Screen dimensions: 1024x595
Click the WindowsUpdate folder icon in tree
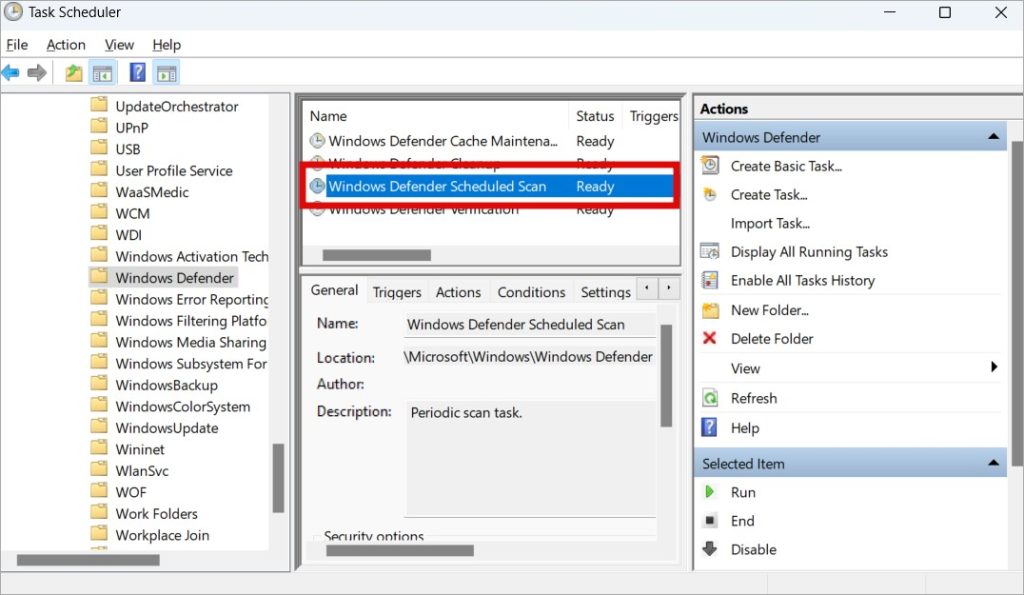tap(99, 426)
